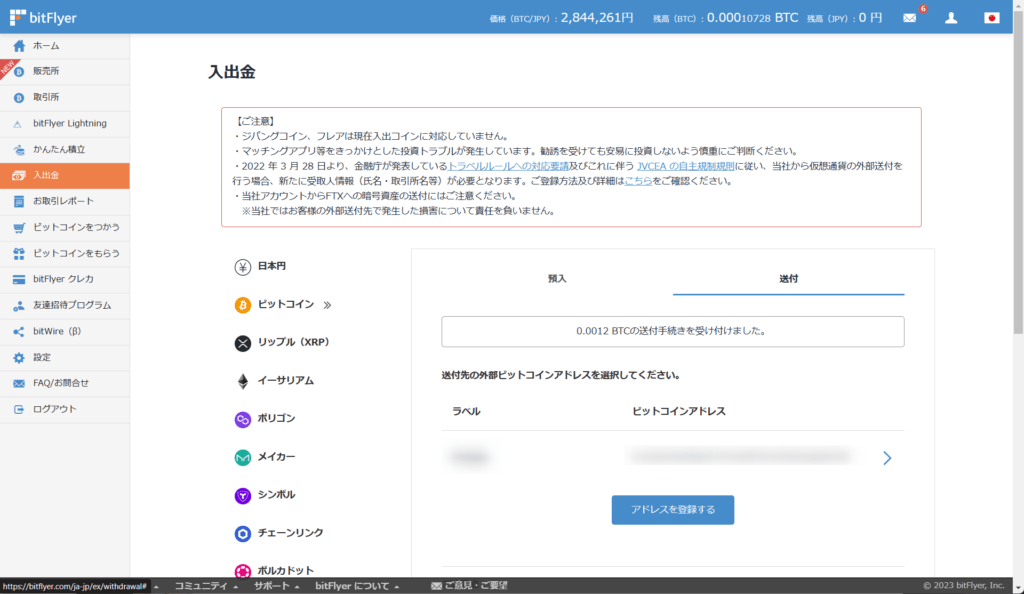Select the Ripple XRP icon
1024x594 pixels.
pyautogui.click(x=242, y=343)
